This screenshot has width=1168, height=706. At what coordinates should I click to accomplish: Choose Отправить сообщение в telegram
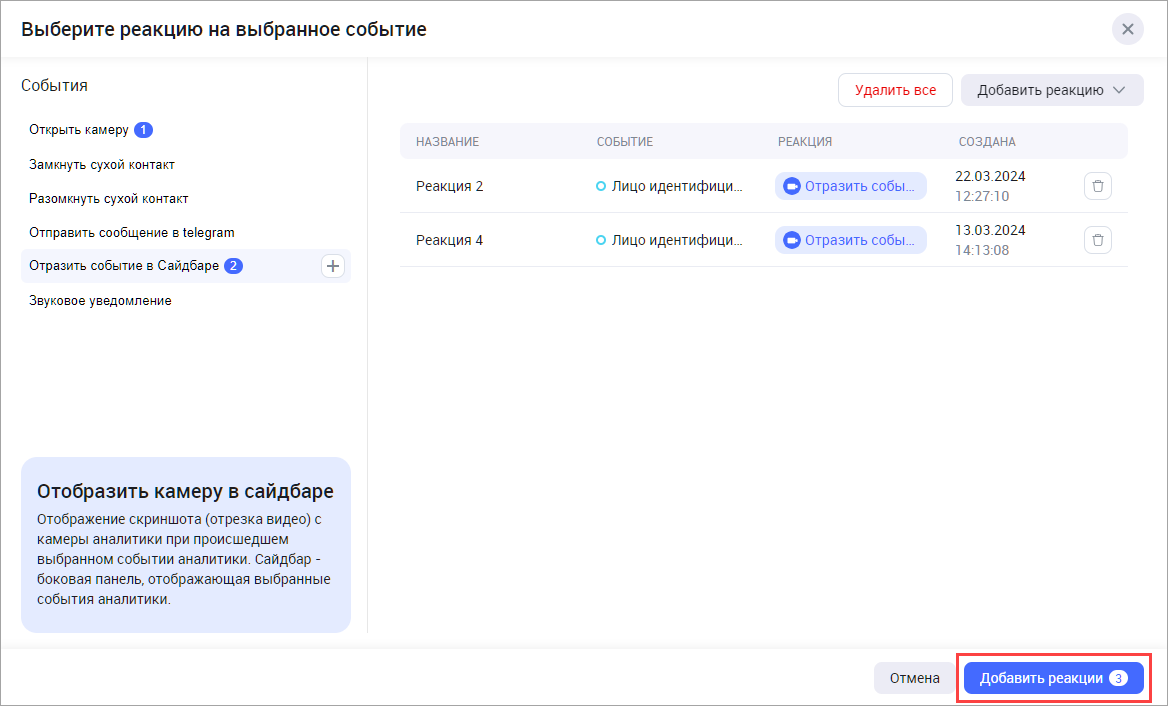tap(131, 232)
